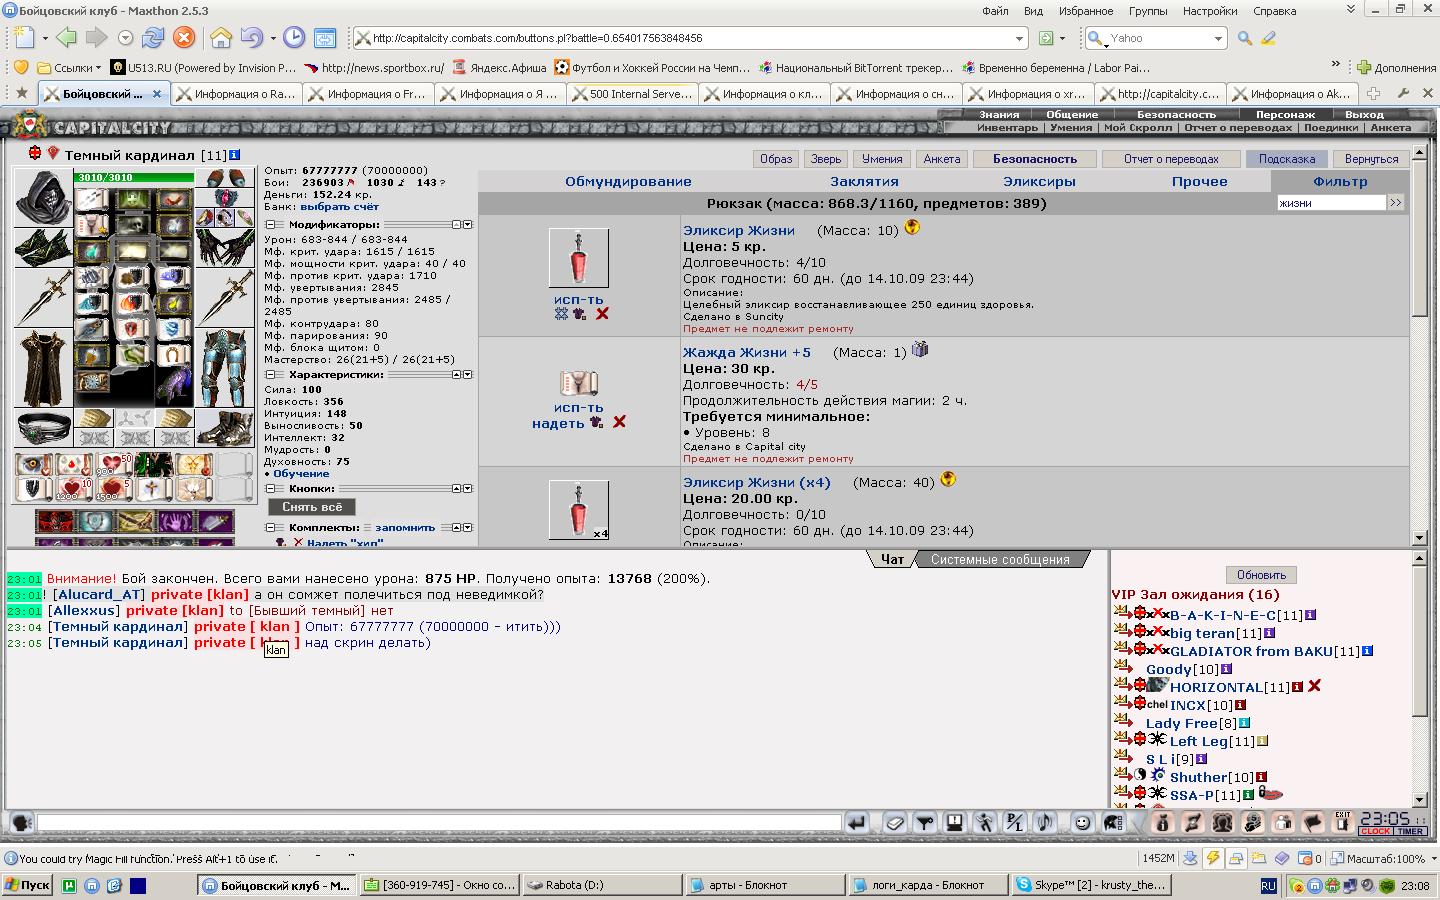Open the Избранное browser menu
The image size is (1440, 900).
(1086, 11)
